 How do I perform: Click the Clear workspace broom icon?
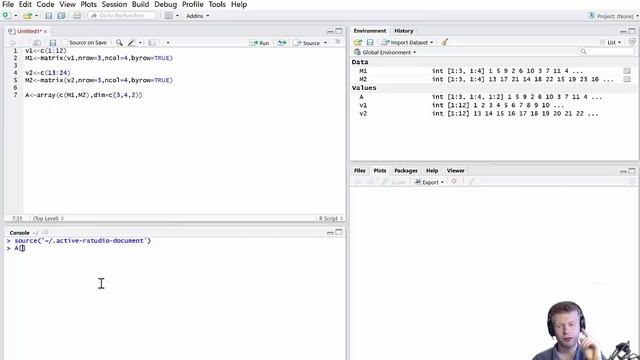point(444,42)
